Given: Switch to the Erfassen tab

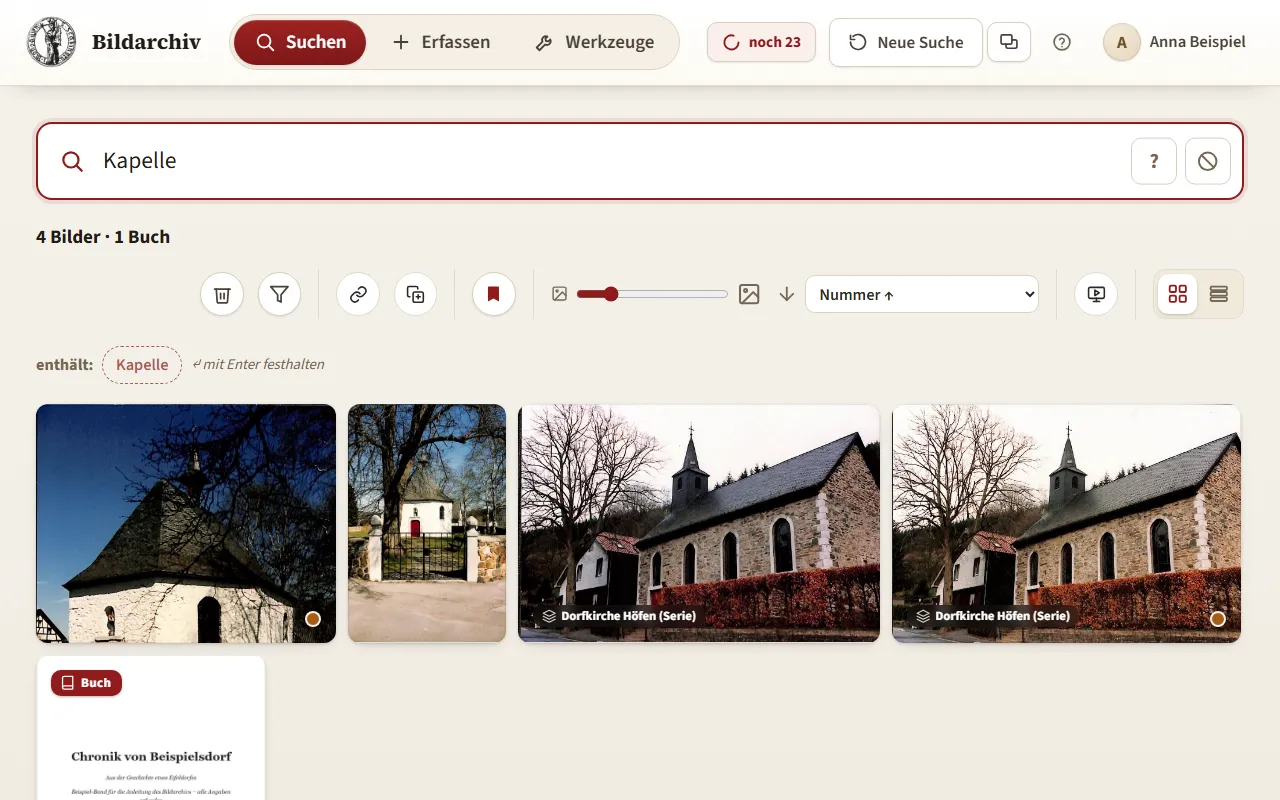Looking at the screenshot, I should (441, 42).
